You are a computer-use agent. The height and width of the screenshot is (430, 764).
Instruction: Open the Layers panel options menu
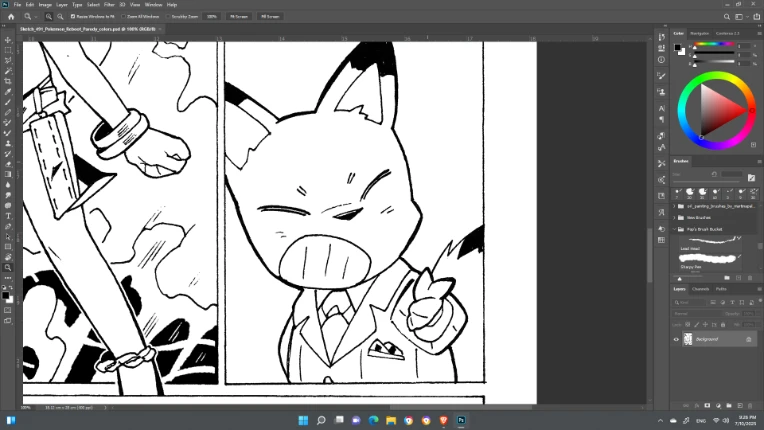[759, 289]
